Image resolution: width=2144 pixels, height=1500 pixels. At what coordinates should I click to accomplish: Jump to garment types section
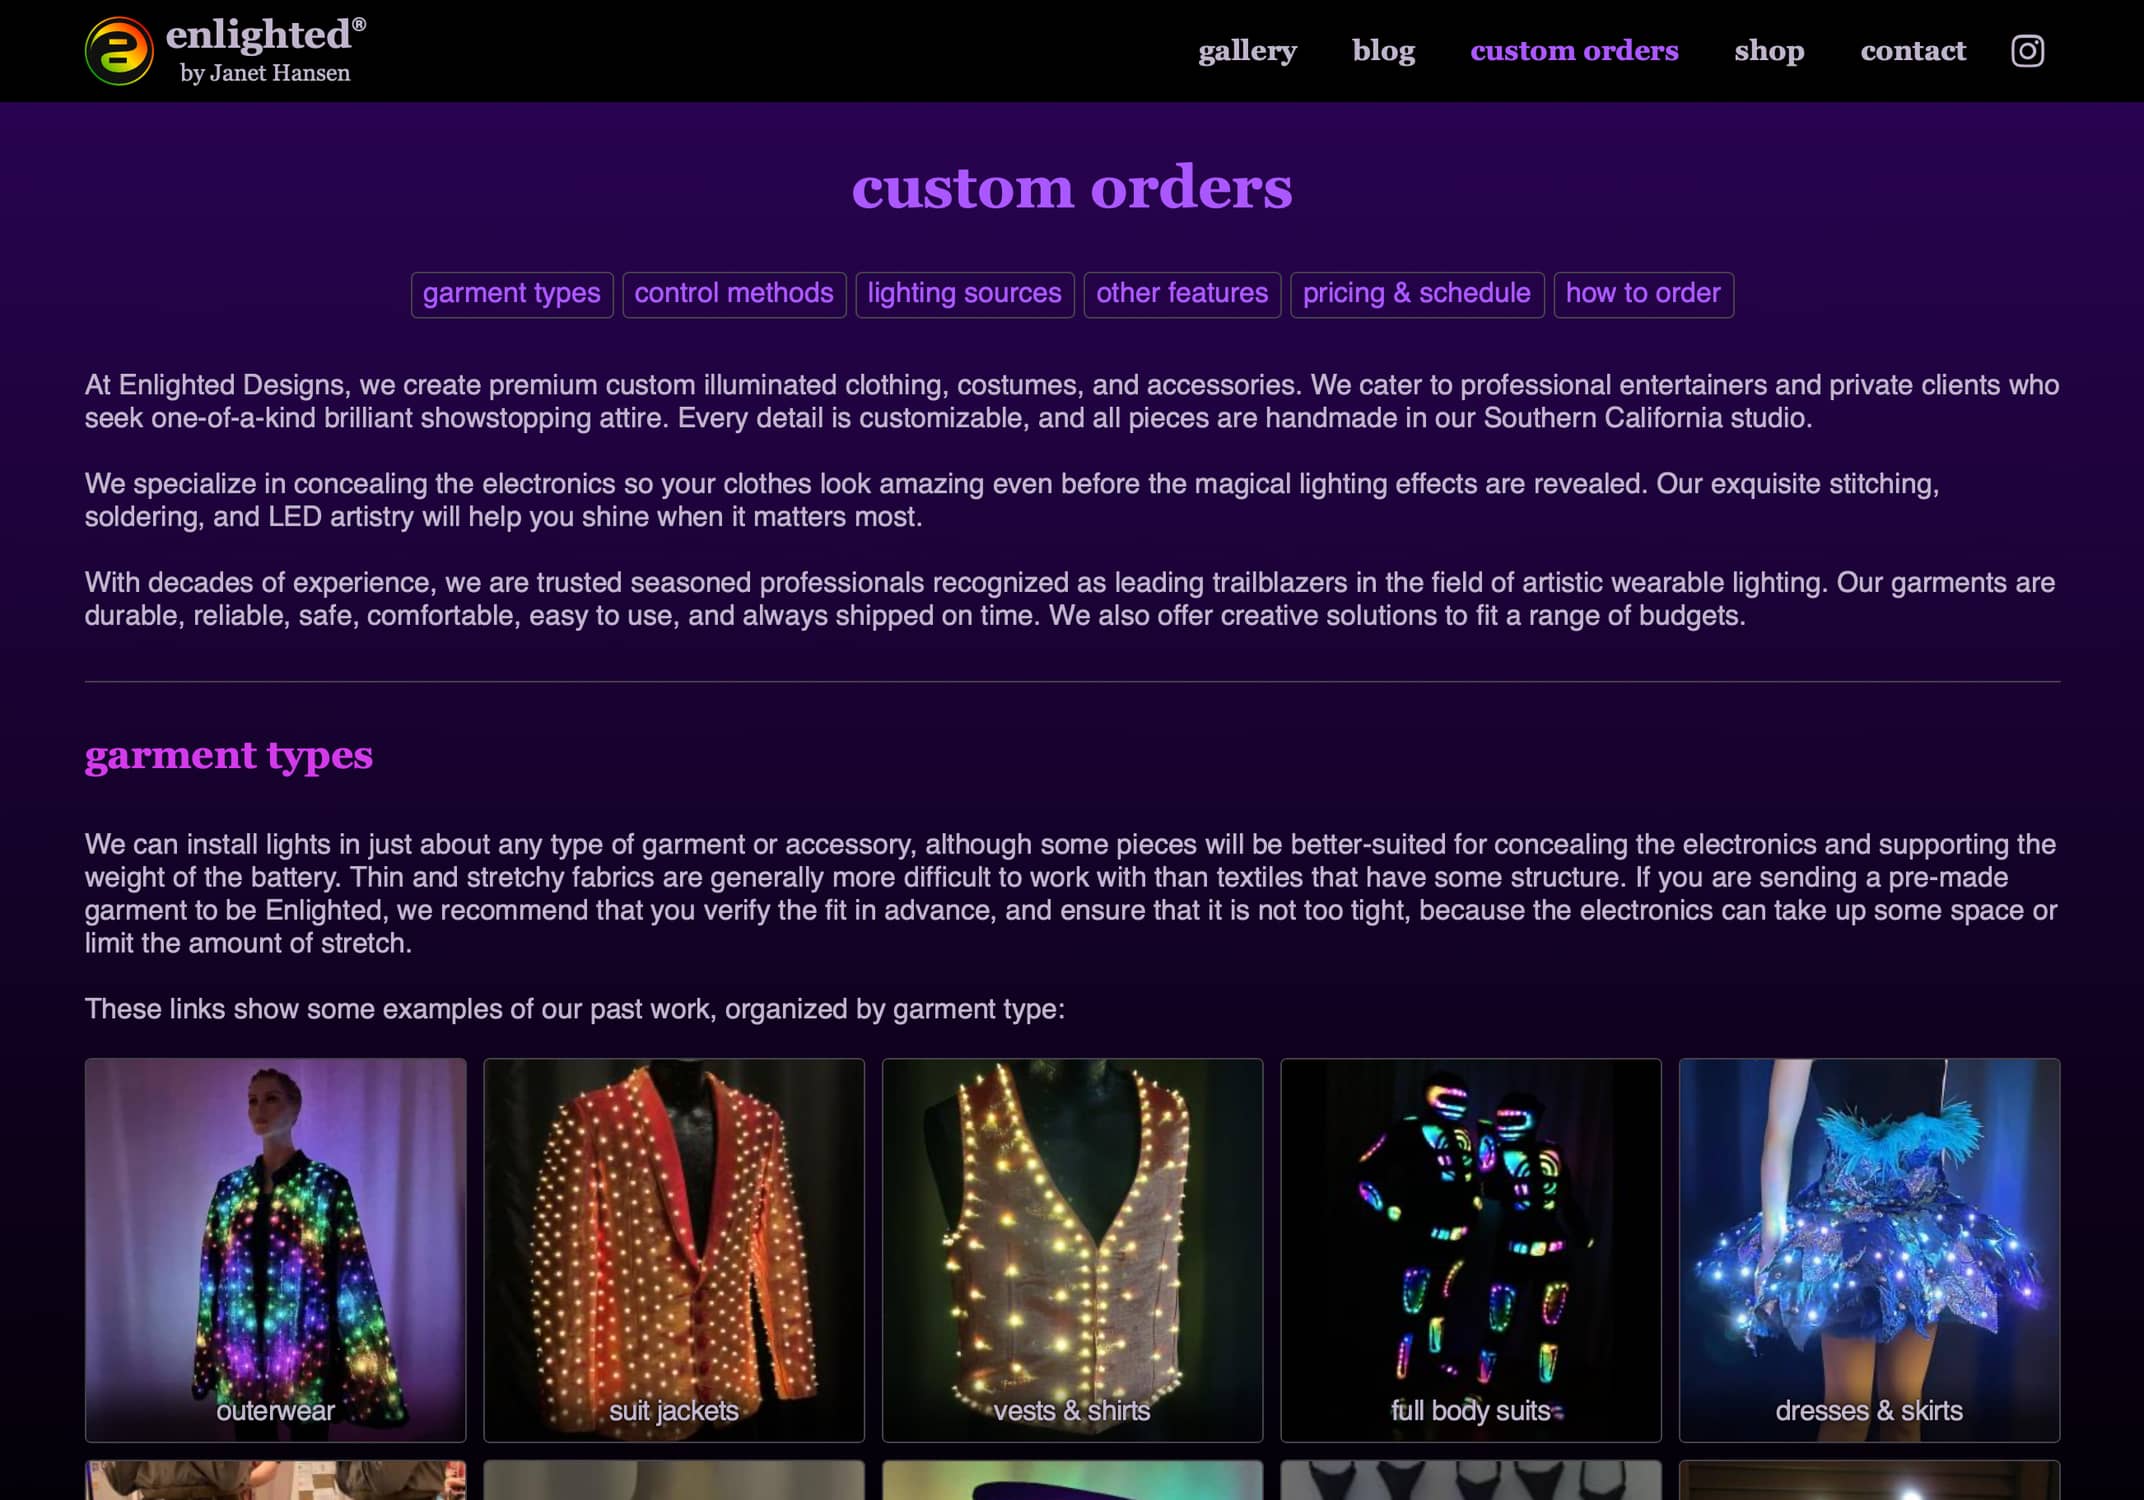[x=512, y=294]
